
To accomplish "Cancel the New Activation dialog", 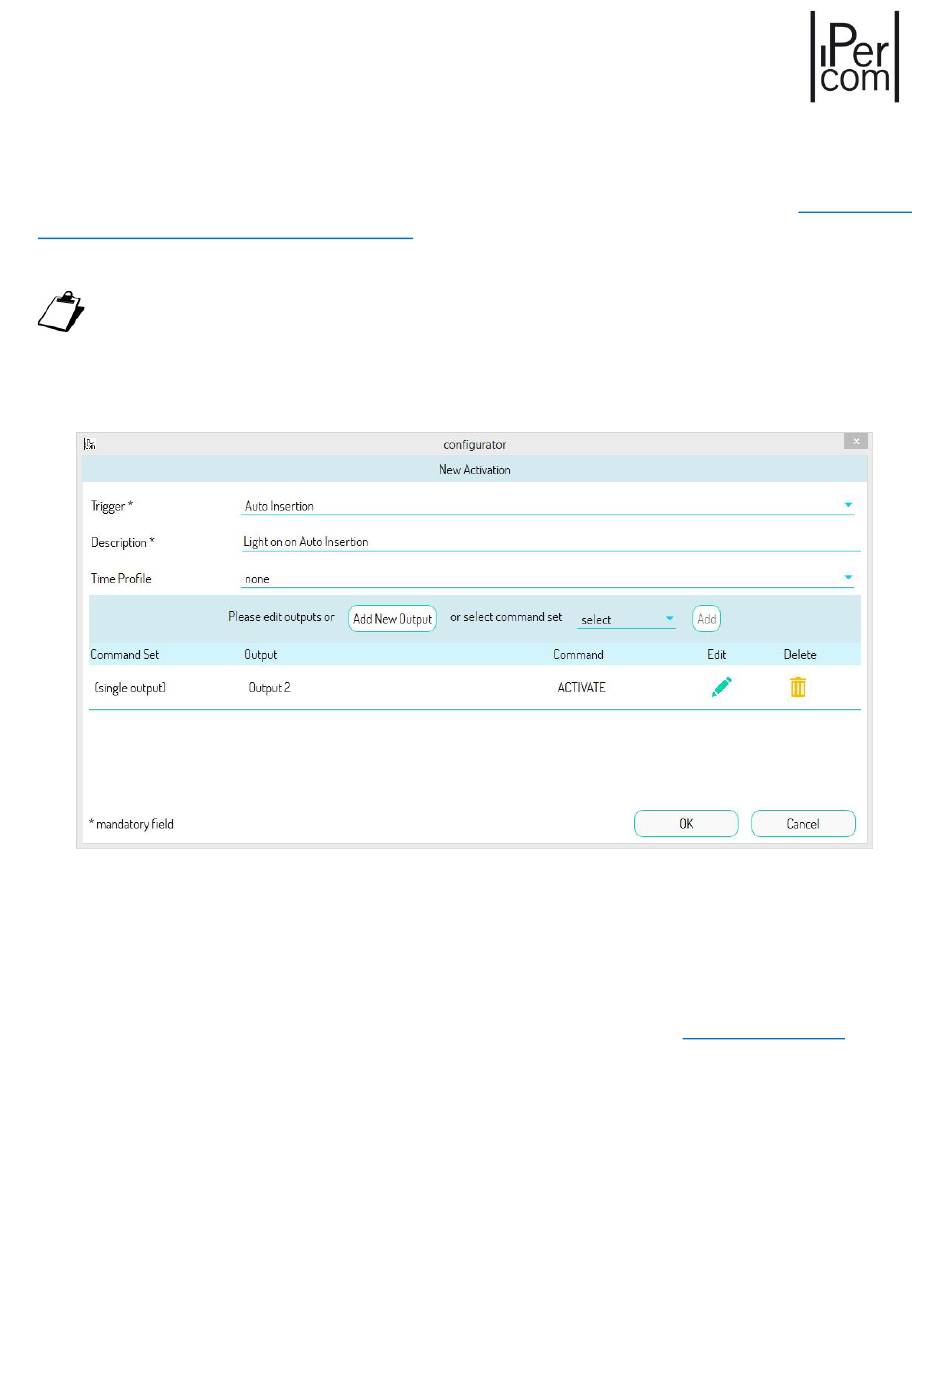I will [x=803, y=823].
